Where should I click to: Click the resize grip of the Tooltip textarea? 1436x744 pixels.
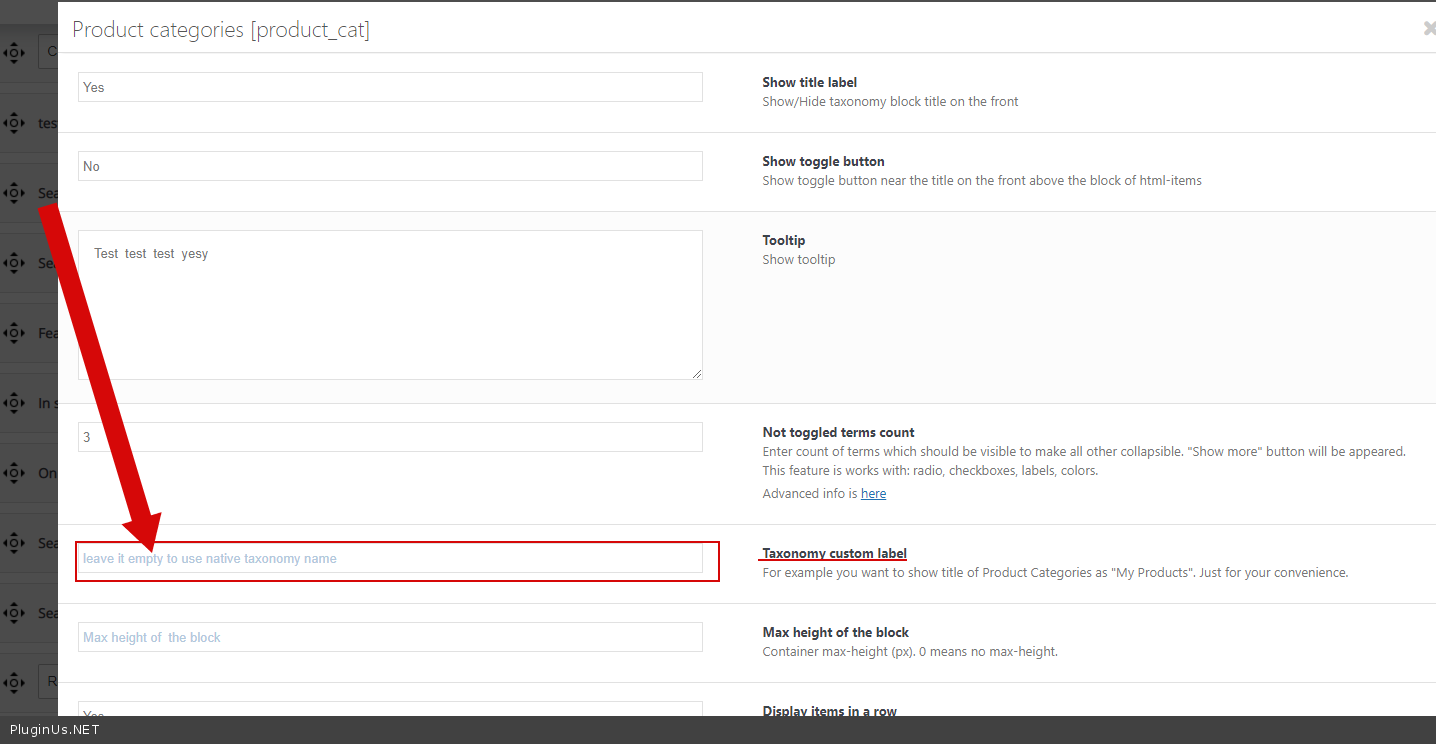click(696, 373)
